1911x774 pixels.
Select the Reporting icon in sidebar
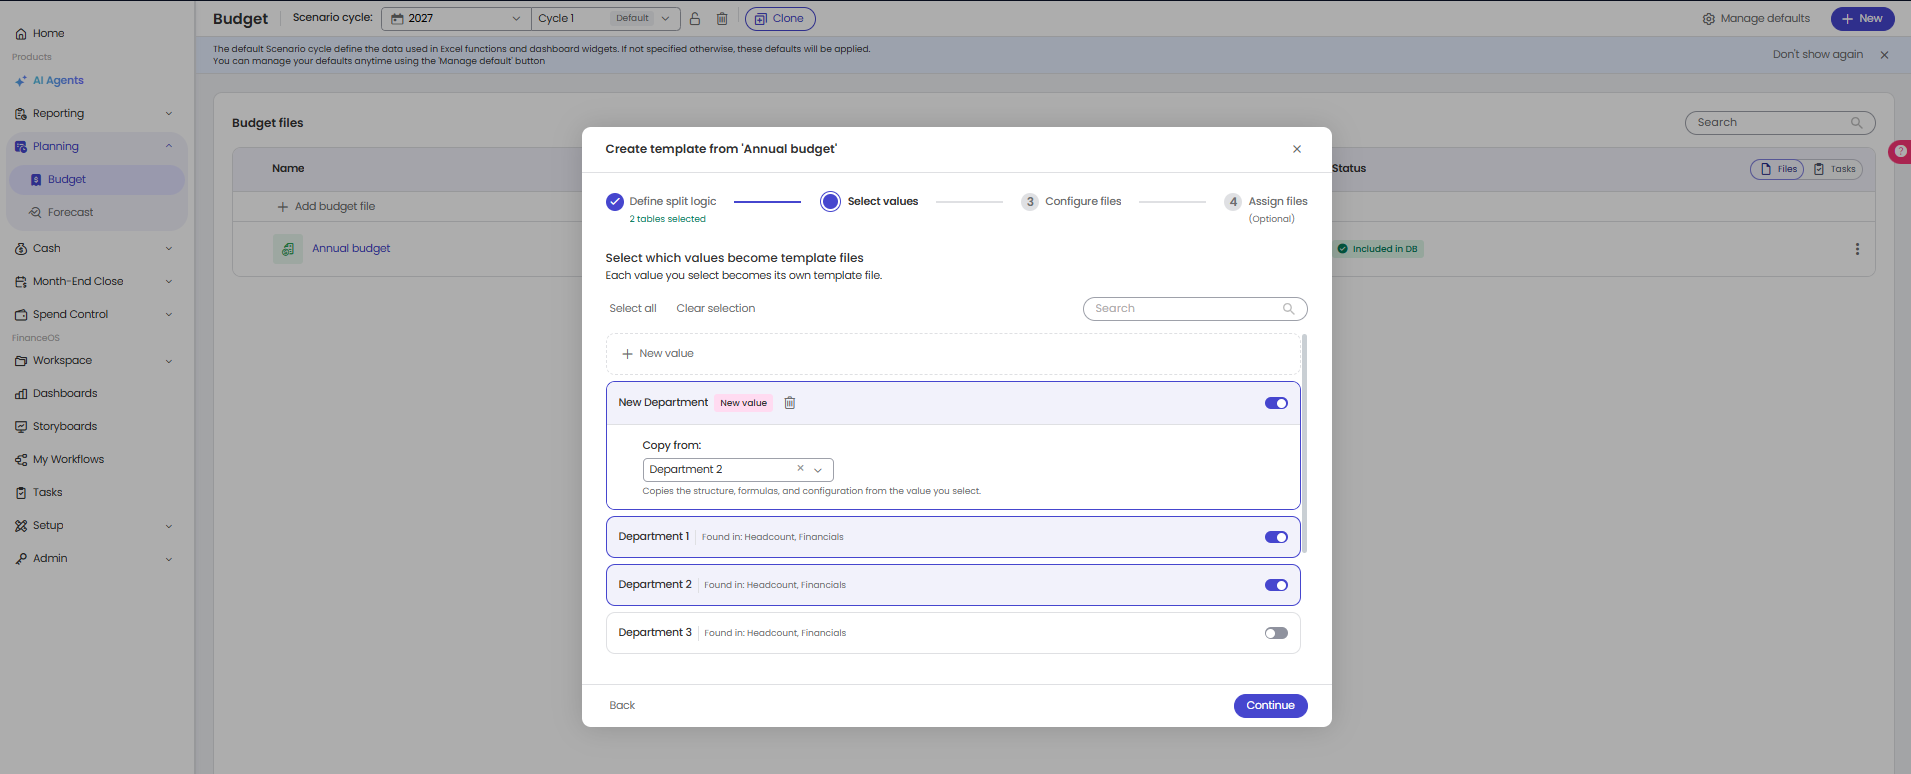21,114
